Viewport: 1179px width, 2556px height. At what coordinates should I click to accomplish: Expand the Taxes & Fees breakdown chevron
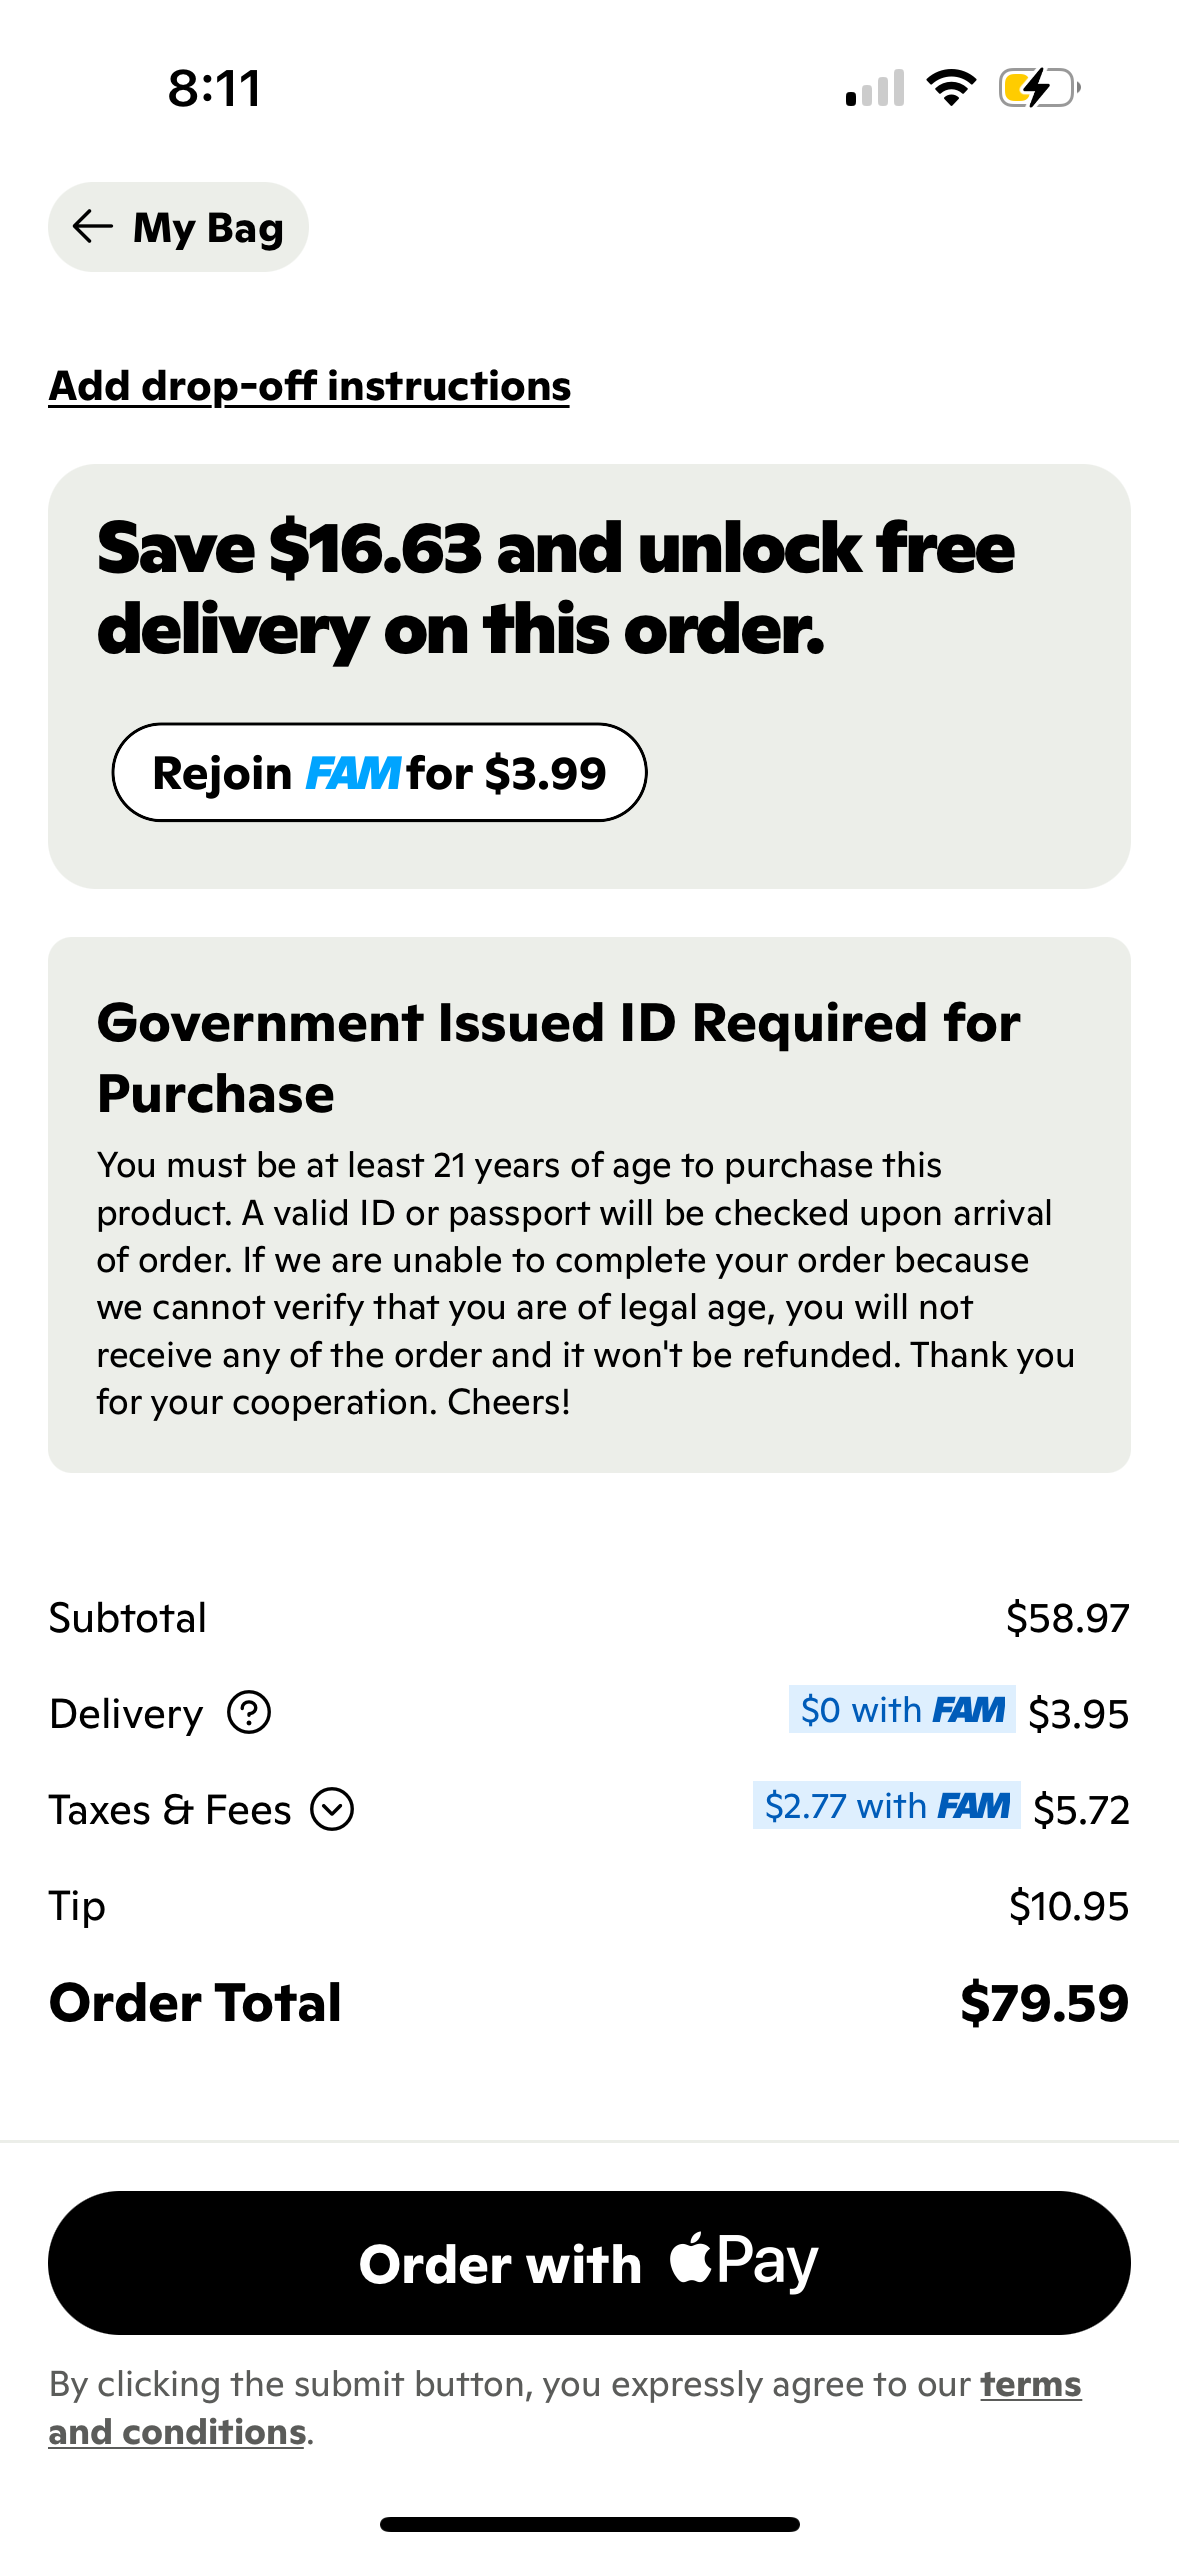point(334,1809)
